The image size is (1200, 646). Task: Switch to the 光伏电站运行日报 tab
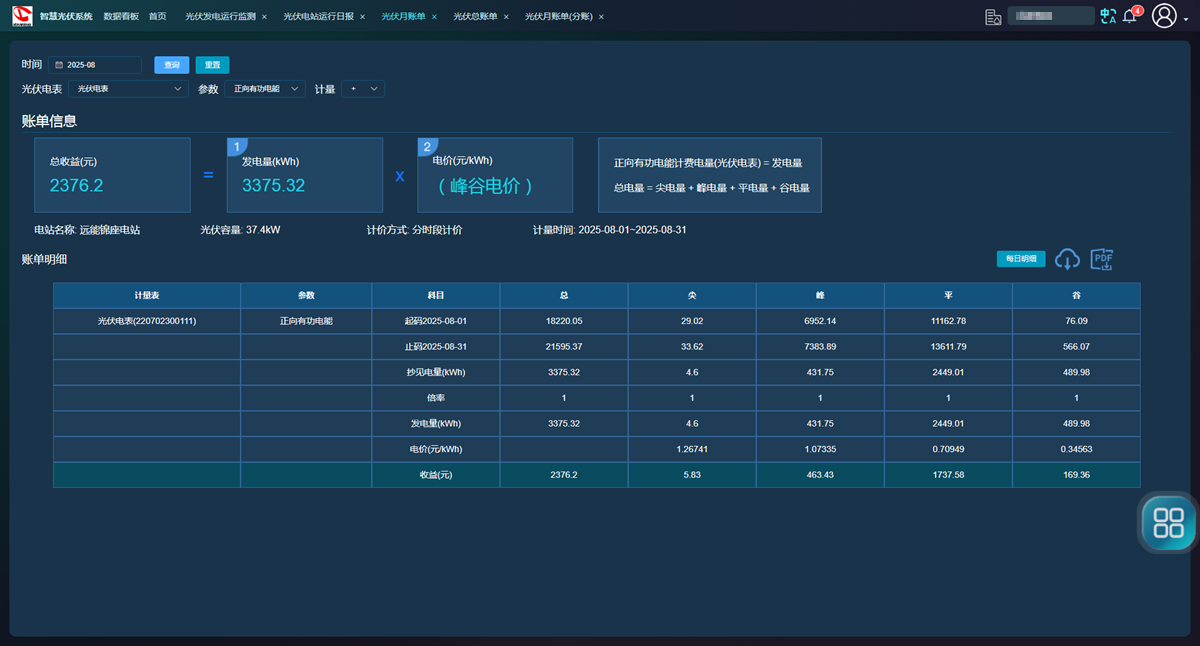click(318, 17)
